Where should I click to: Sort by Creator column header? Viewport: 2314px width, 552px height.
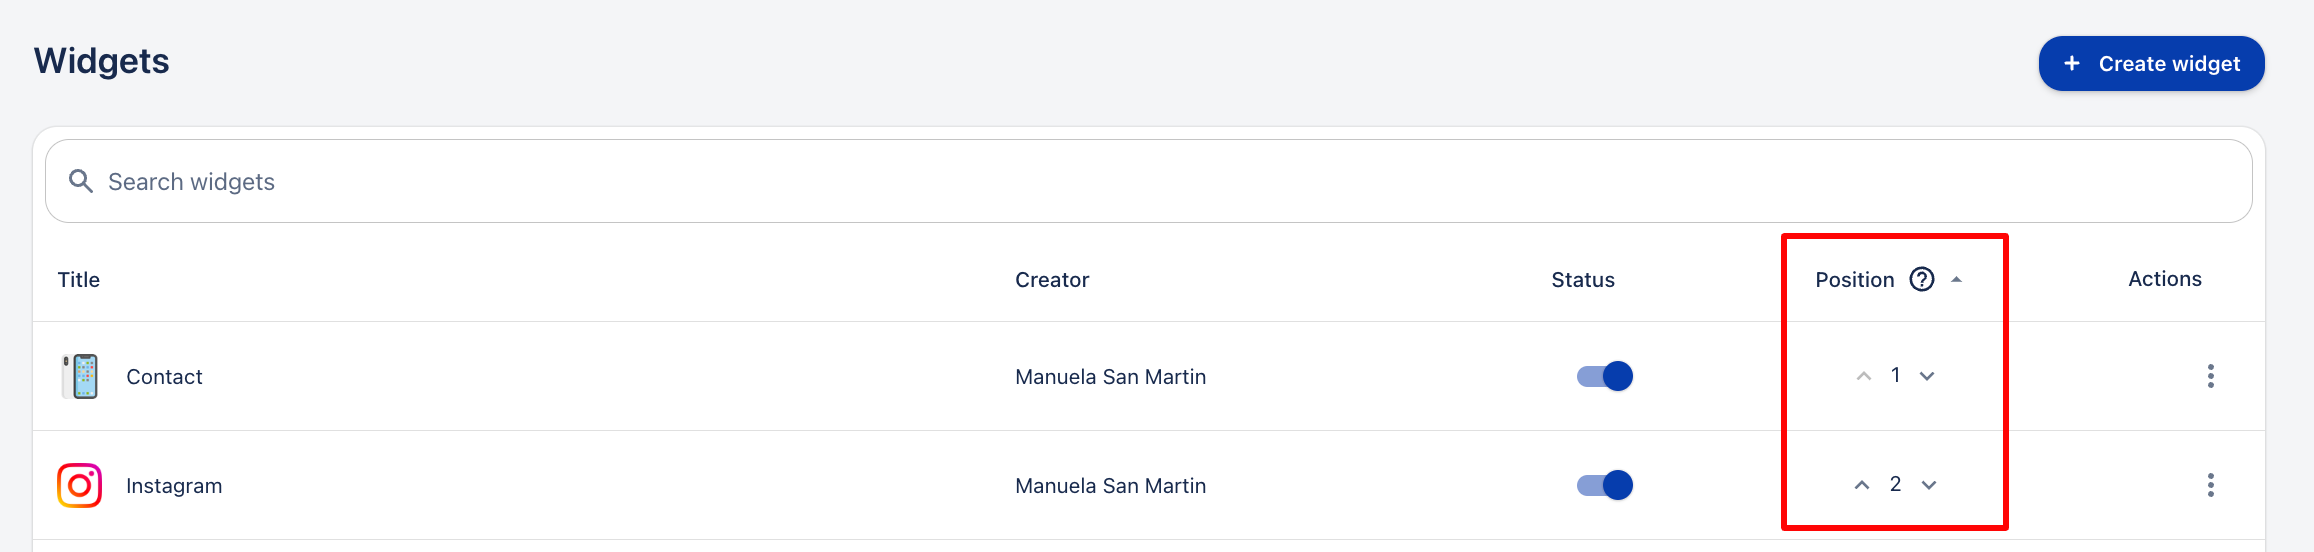[1052, 280]
